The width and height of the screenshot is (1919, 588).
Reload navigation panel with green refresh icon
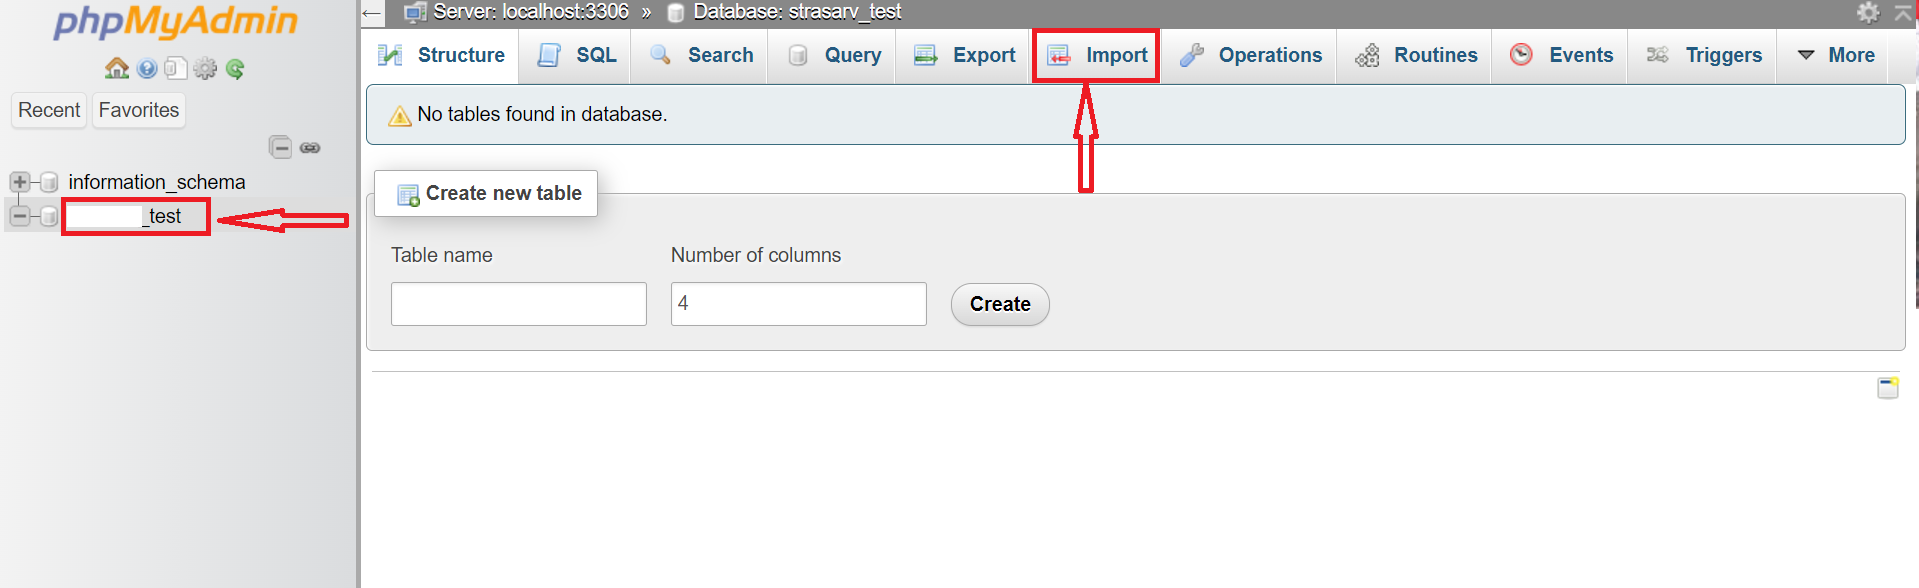pyautogui.click(x=235, y=68)
